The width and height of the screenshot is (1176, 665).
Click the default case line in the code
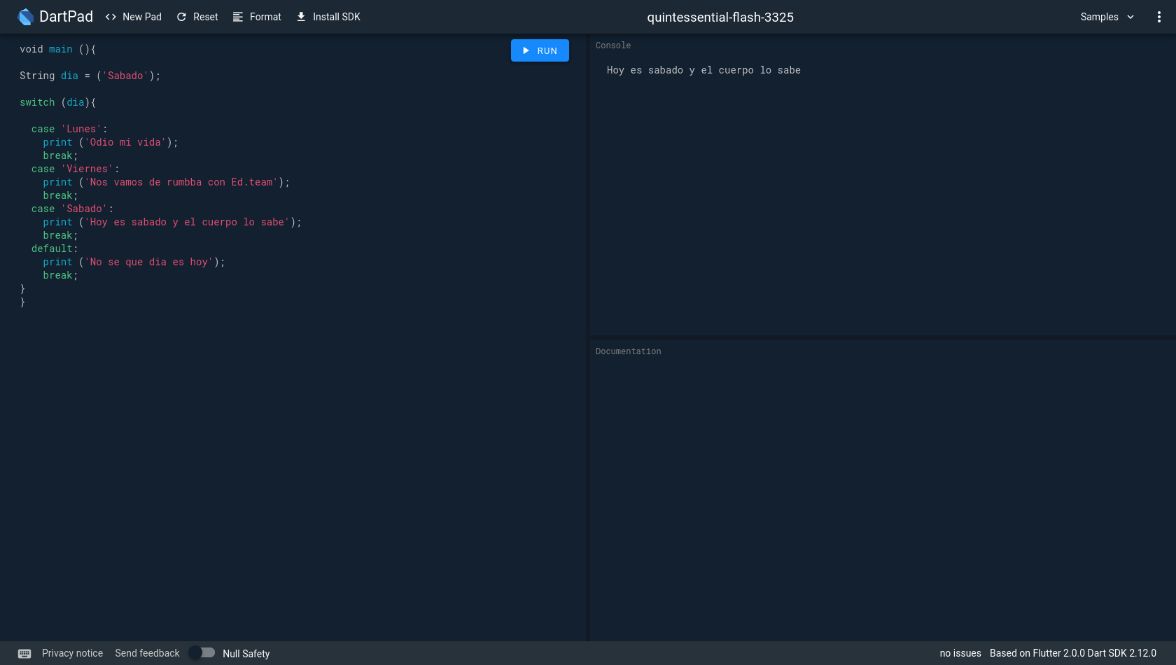pyautogui.click(x=53, y=249)
